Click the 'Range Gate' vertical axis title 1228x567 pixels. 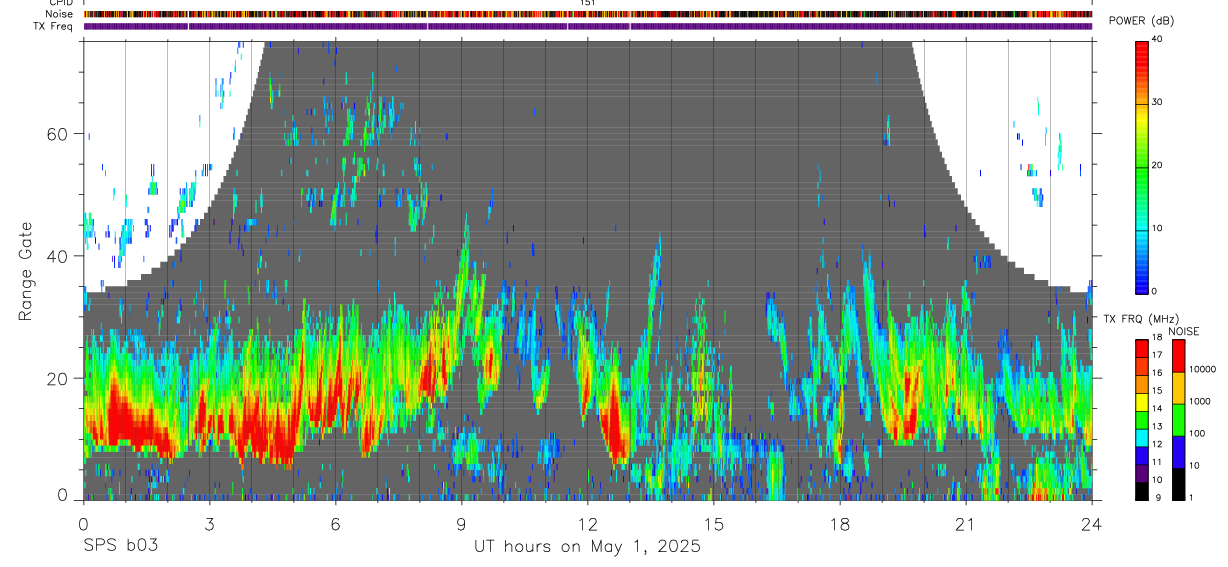point(26,271)
